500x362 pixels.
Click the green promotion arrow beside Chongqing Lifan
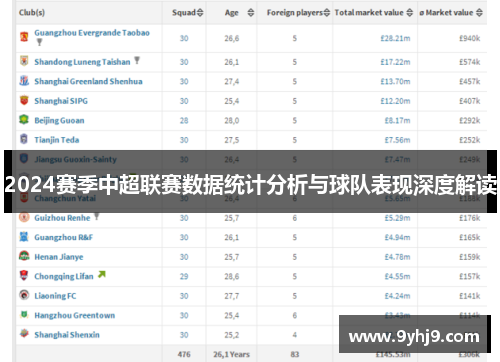(102, 274)
